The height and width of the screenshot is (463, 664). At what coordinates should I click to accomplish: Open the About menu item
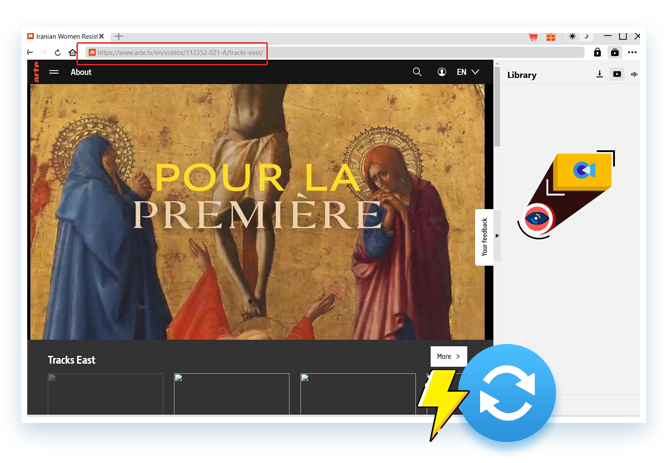tap(81, 72)
